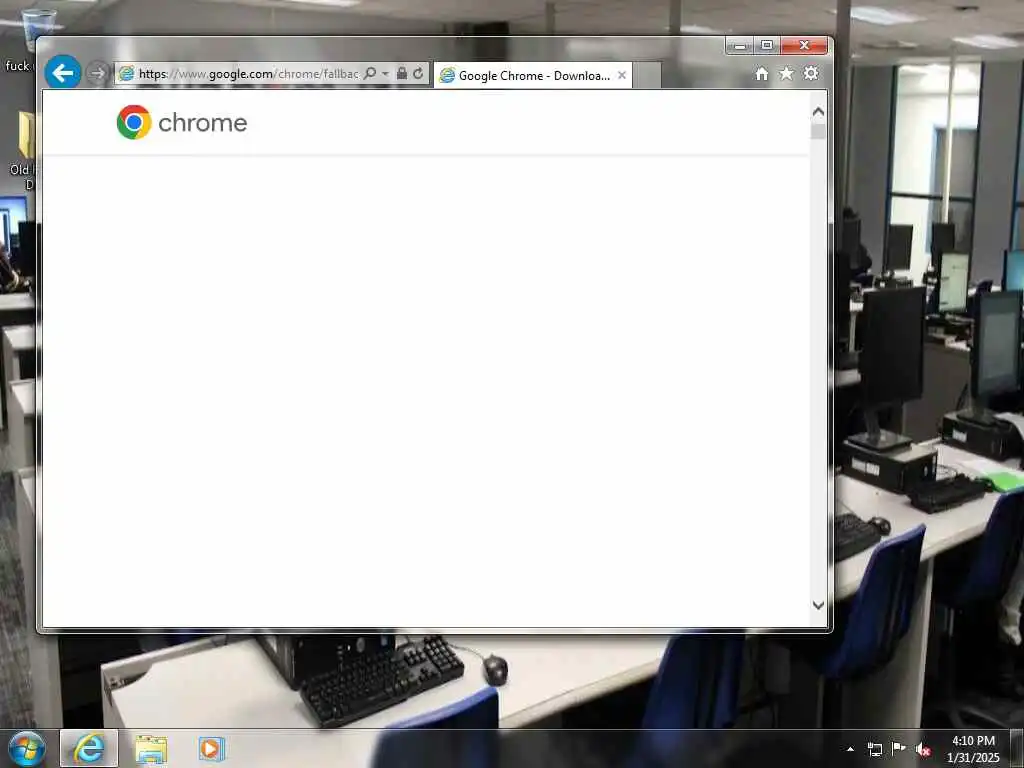Open Favorites with the star icon

(x=786, y=73)
